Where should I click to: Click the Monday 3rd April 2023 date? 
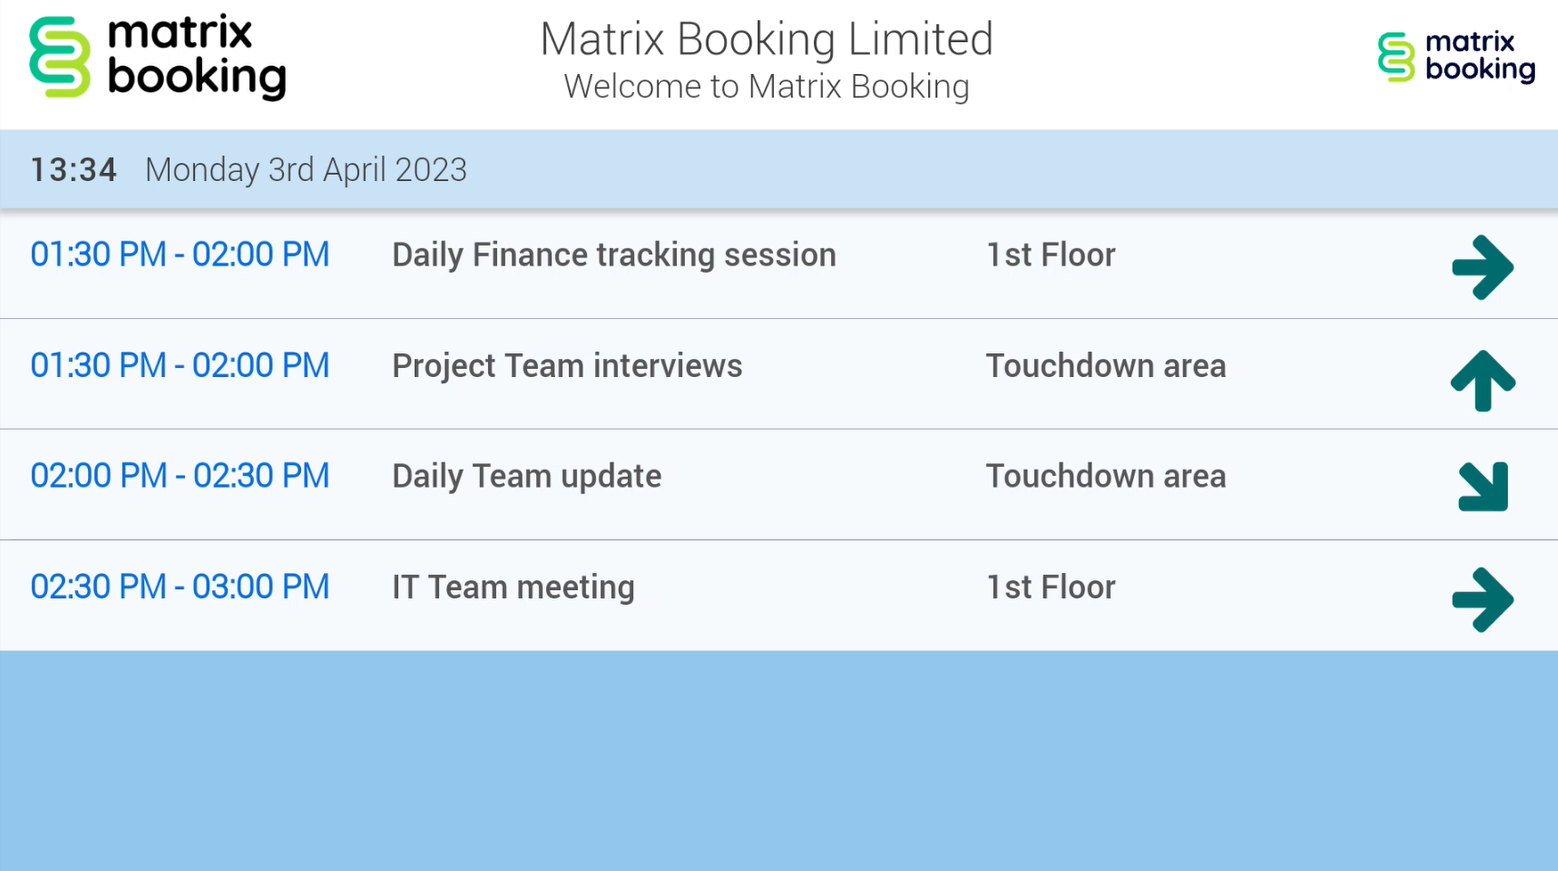306,170
